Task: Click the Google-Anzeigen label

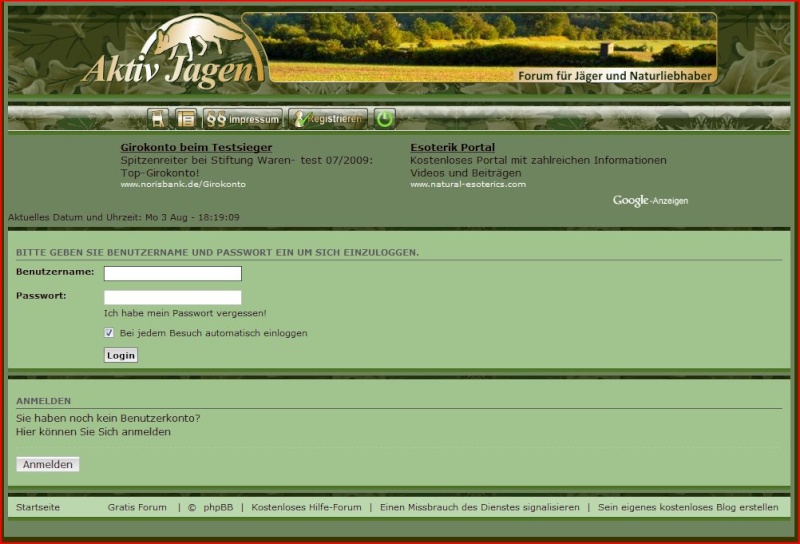Action: click(x=651, y=201)
